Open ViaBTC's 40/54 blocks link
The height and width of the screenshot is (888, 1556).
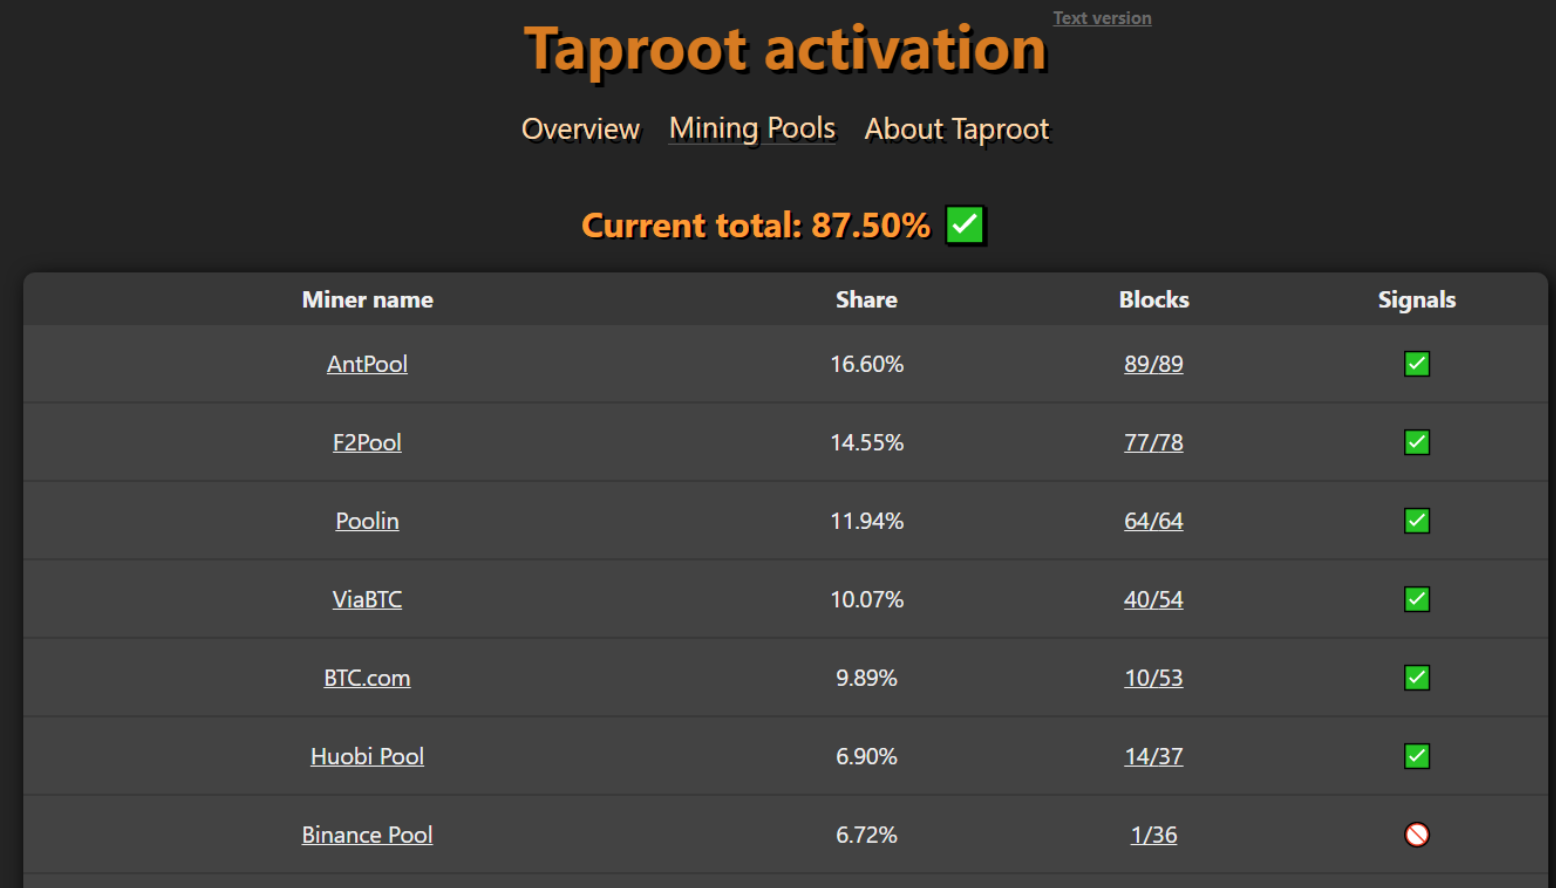[1153, 599]
